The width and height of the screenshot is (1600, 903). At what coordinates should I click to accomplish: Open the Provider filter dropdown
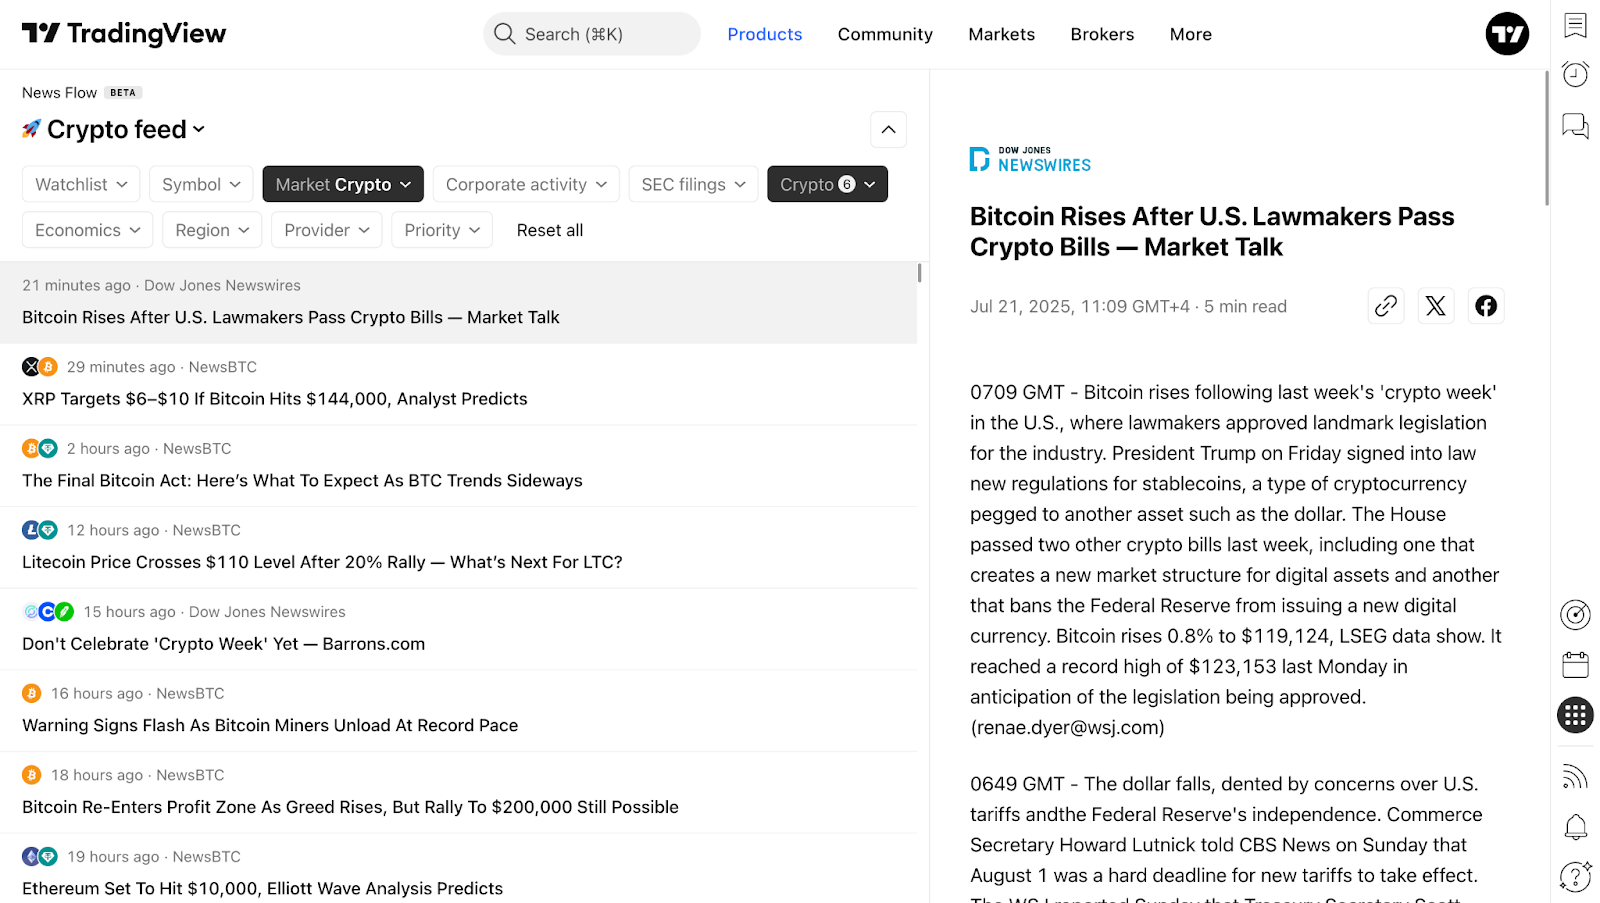(327, 230)
